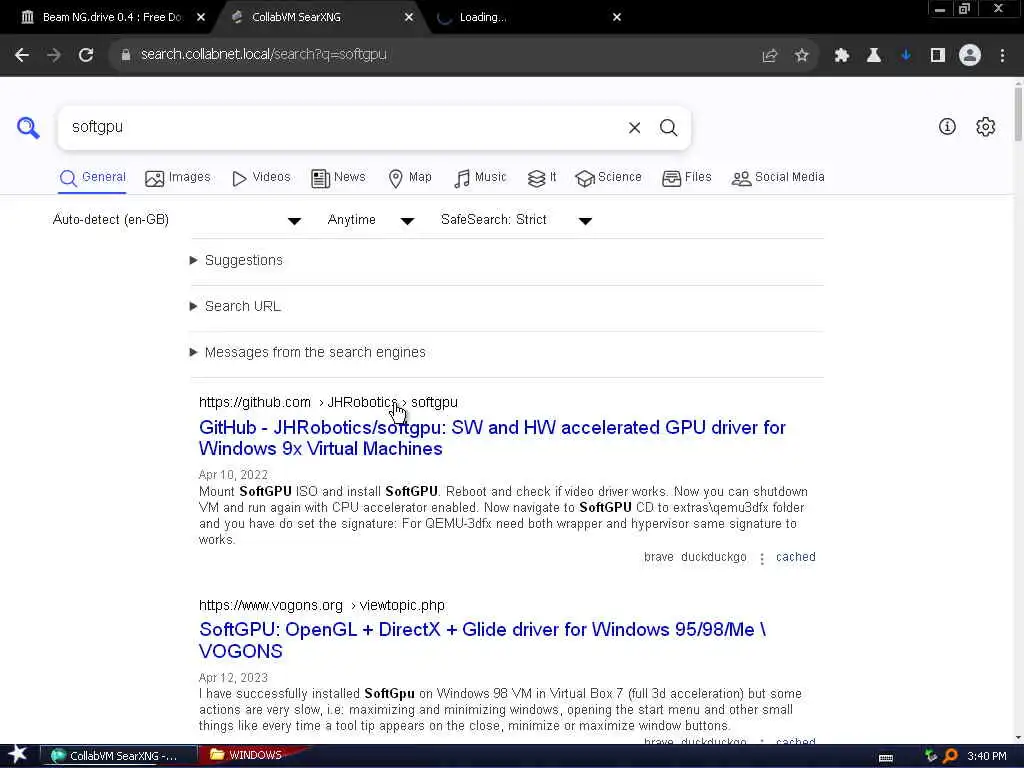Open the info about page icon
Viewport: 1024px width, 768px height.
(947, 127)
